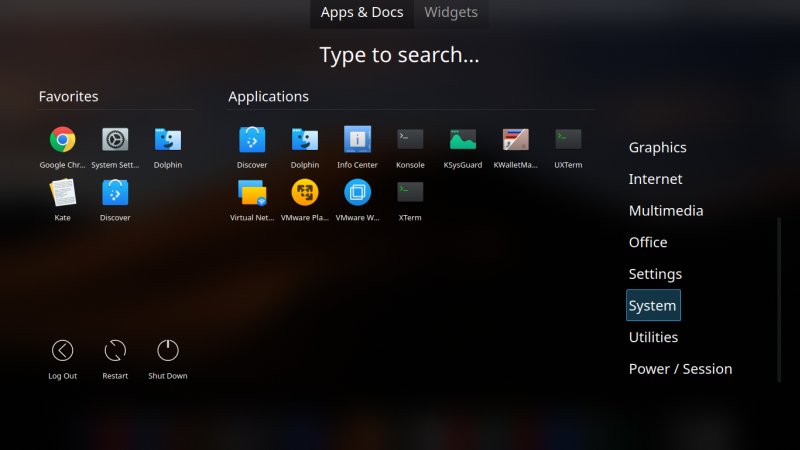This screenshot has height=450, width=800.
Task: Click the category list scrollbar
Action: [780, 300]
